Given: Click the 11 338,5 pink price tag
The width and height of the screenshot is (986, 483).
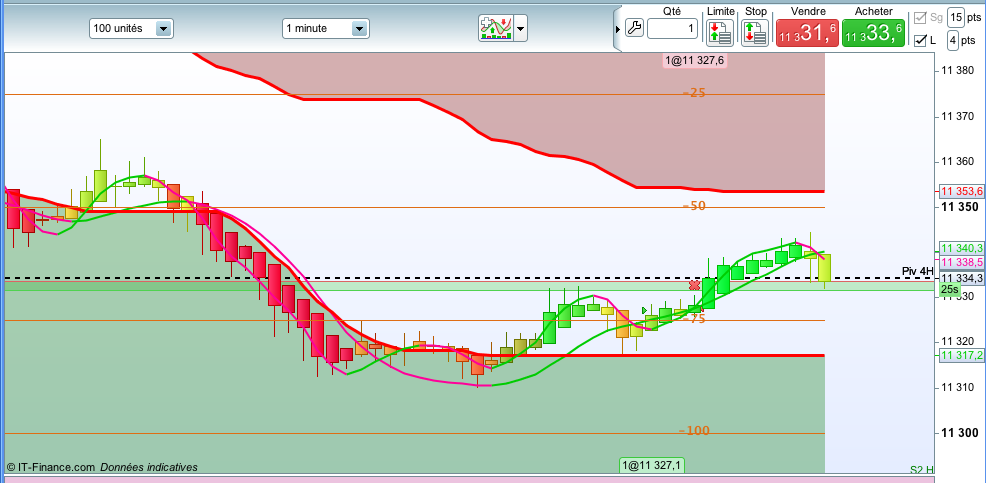Looking at the screenshot, I should pos(961,262).
